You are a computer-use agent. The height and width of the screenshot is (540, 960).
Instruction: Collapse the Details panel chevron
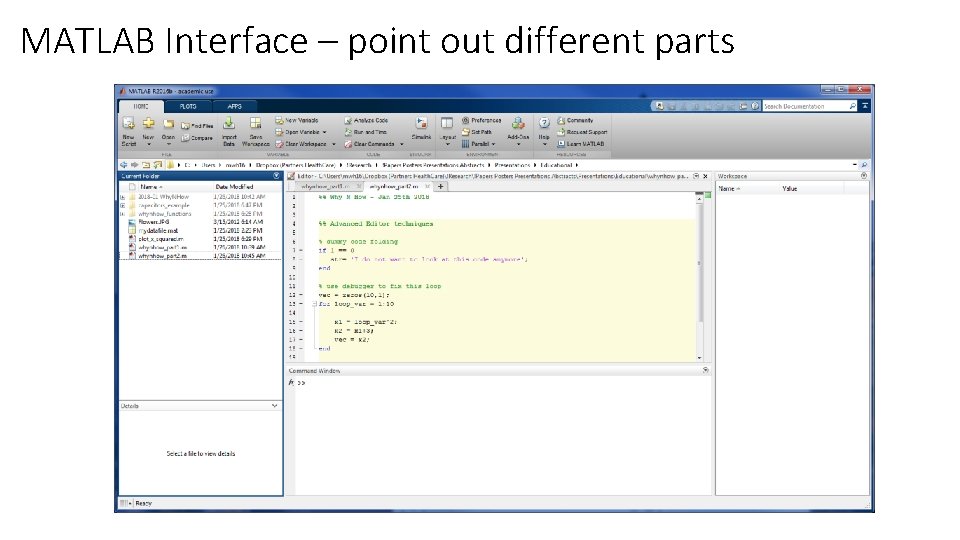(274, 406)
